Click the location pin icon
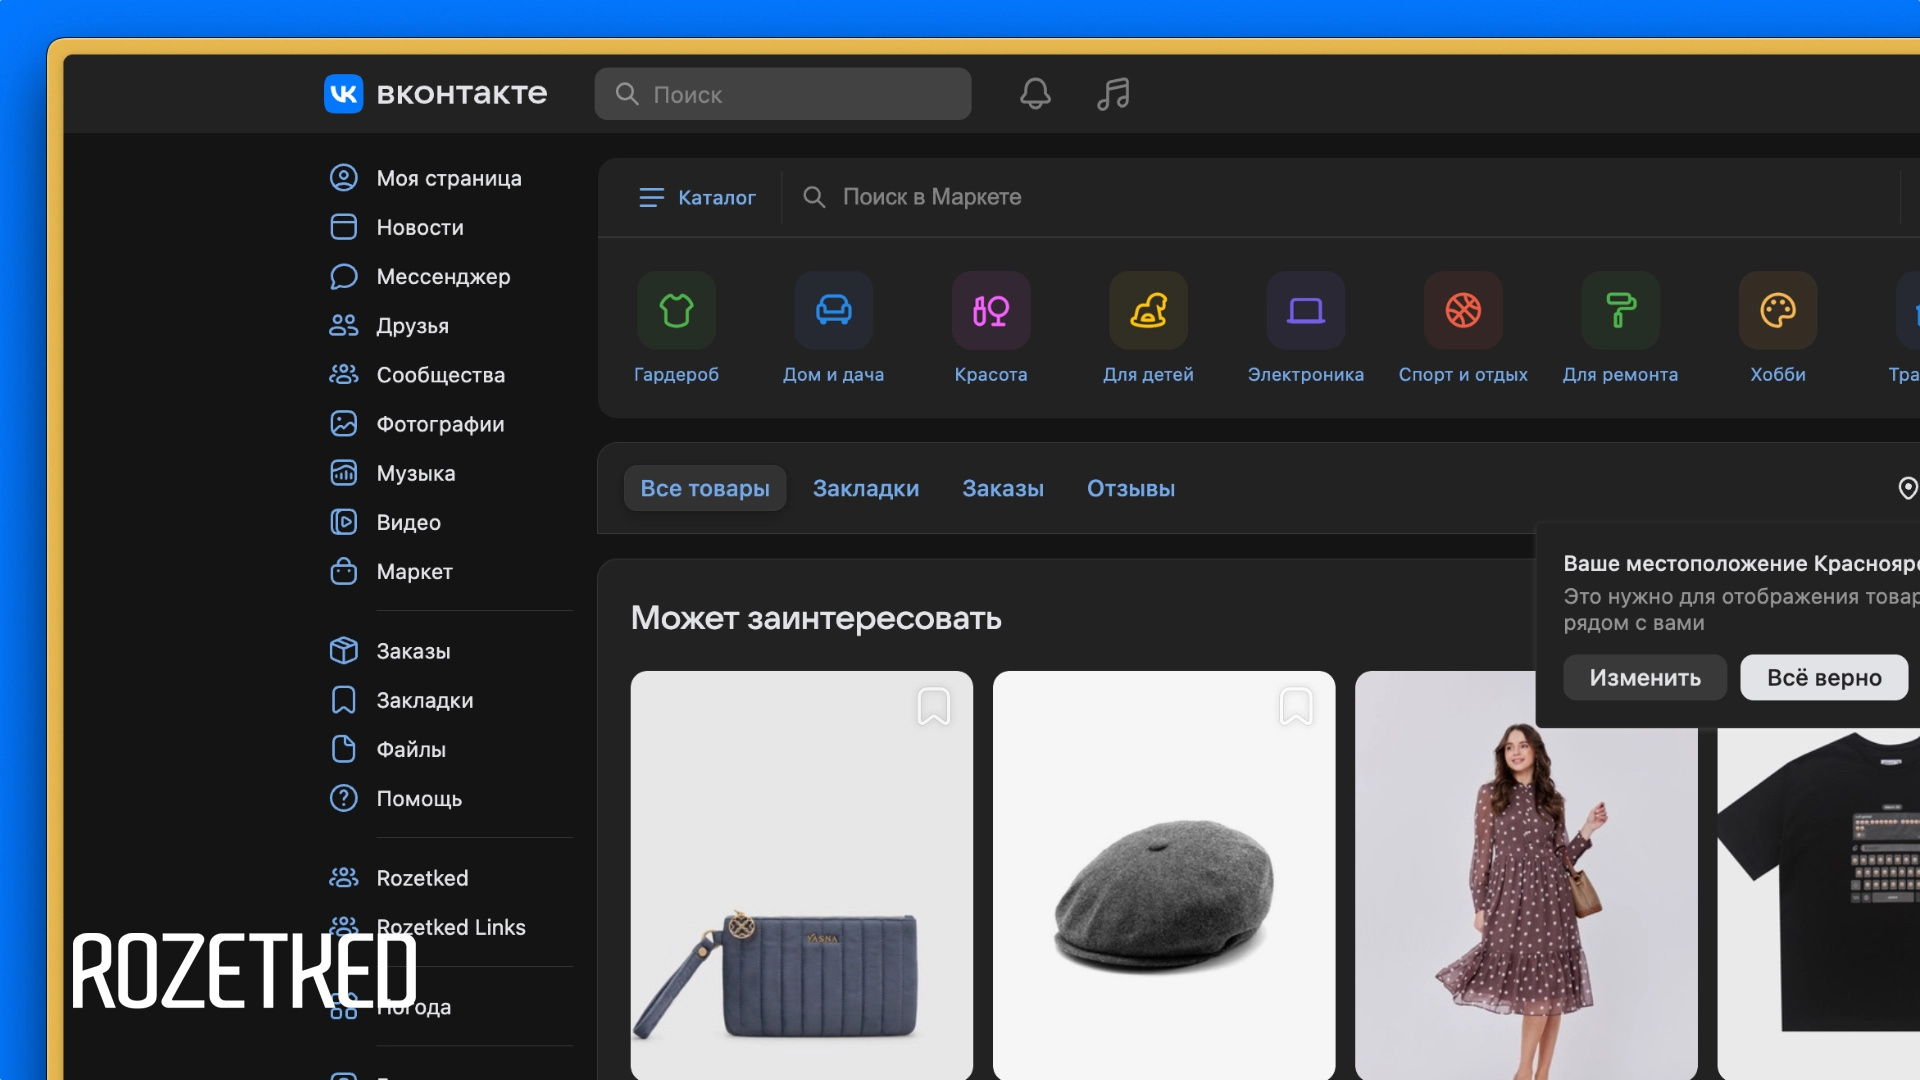1920x1080 pixels. (1907, 488)
